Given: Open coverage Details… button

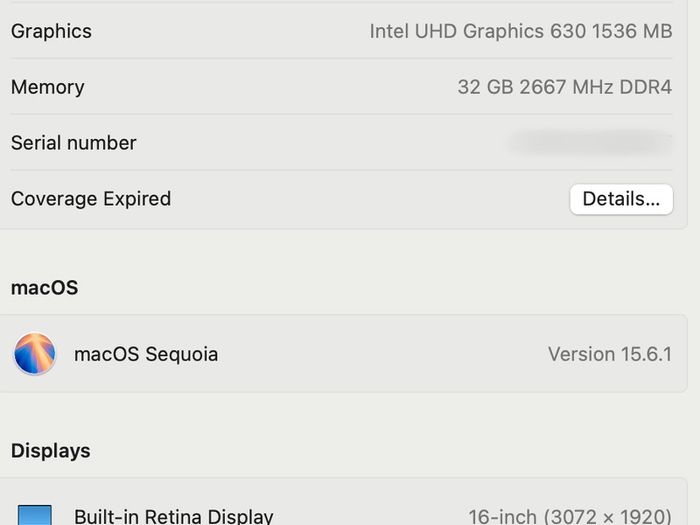Looking at the screenshot, I should coord(621,199).
